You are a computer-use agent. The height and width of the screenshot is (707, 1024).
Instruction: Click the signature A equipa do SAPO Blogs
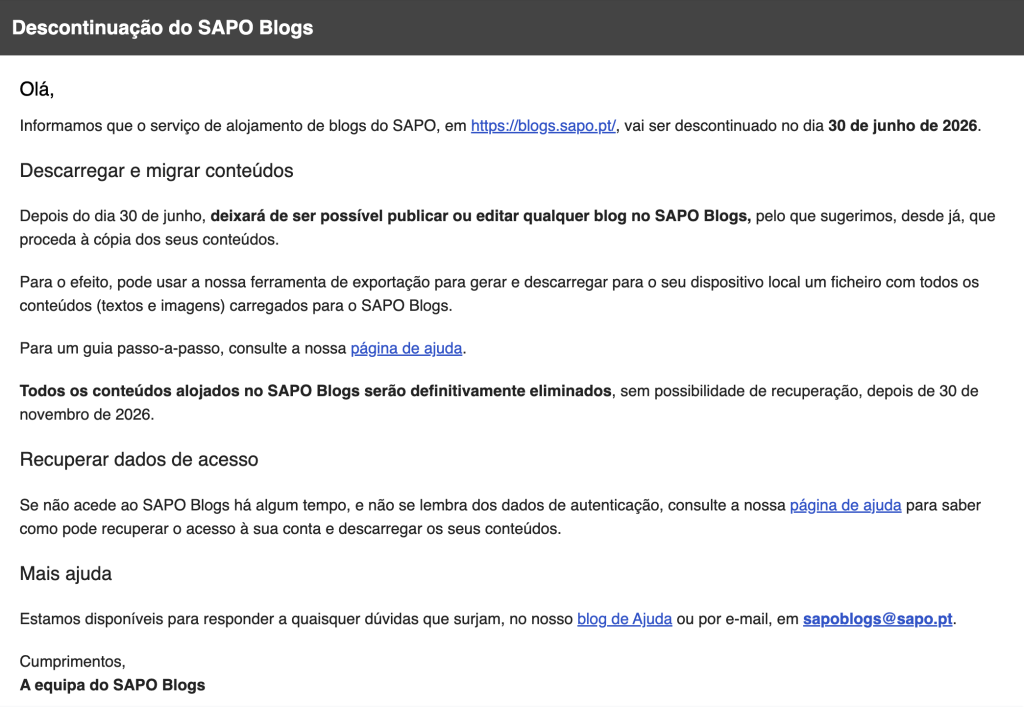pyautogui.click(x=112, y=685)
